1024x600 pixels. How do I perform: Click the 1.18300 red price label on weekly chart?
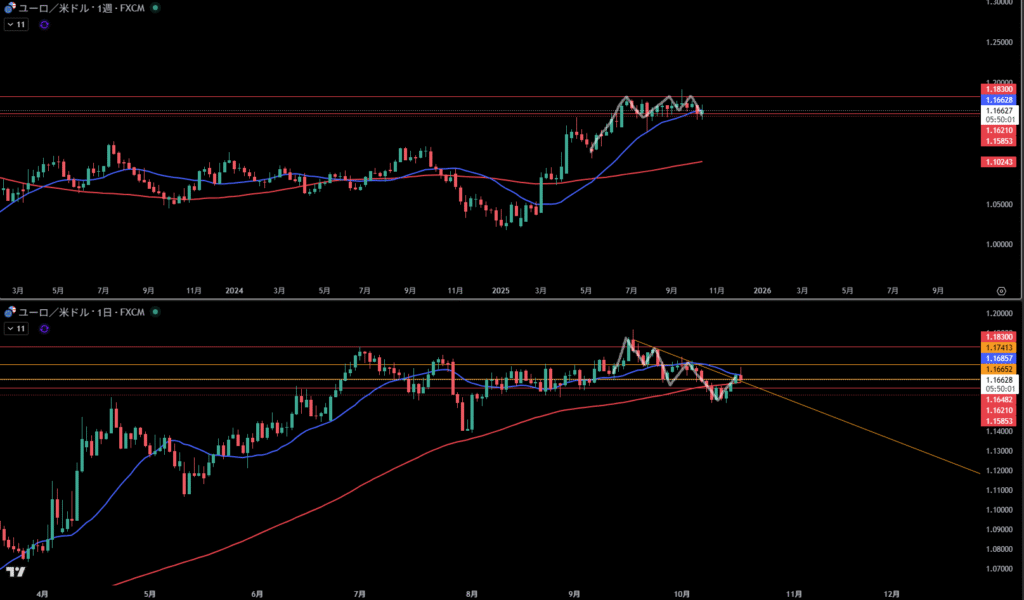point(1001,89)
